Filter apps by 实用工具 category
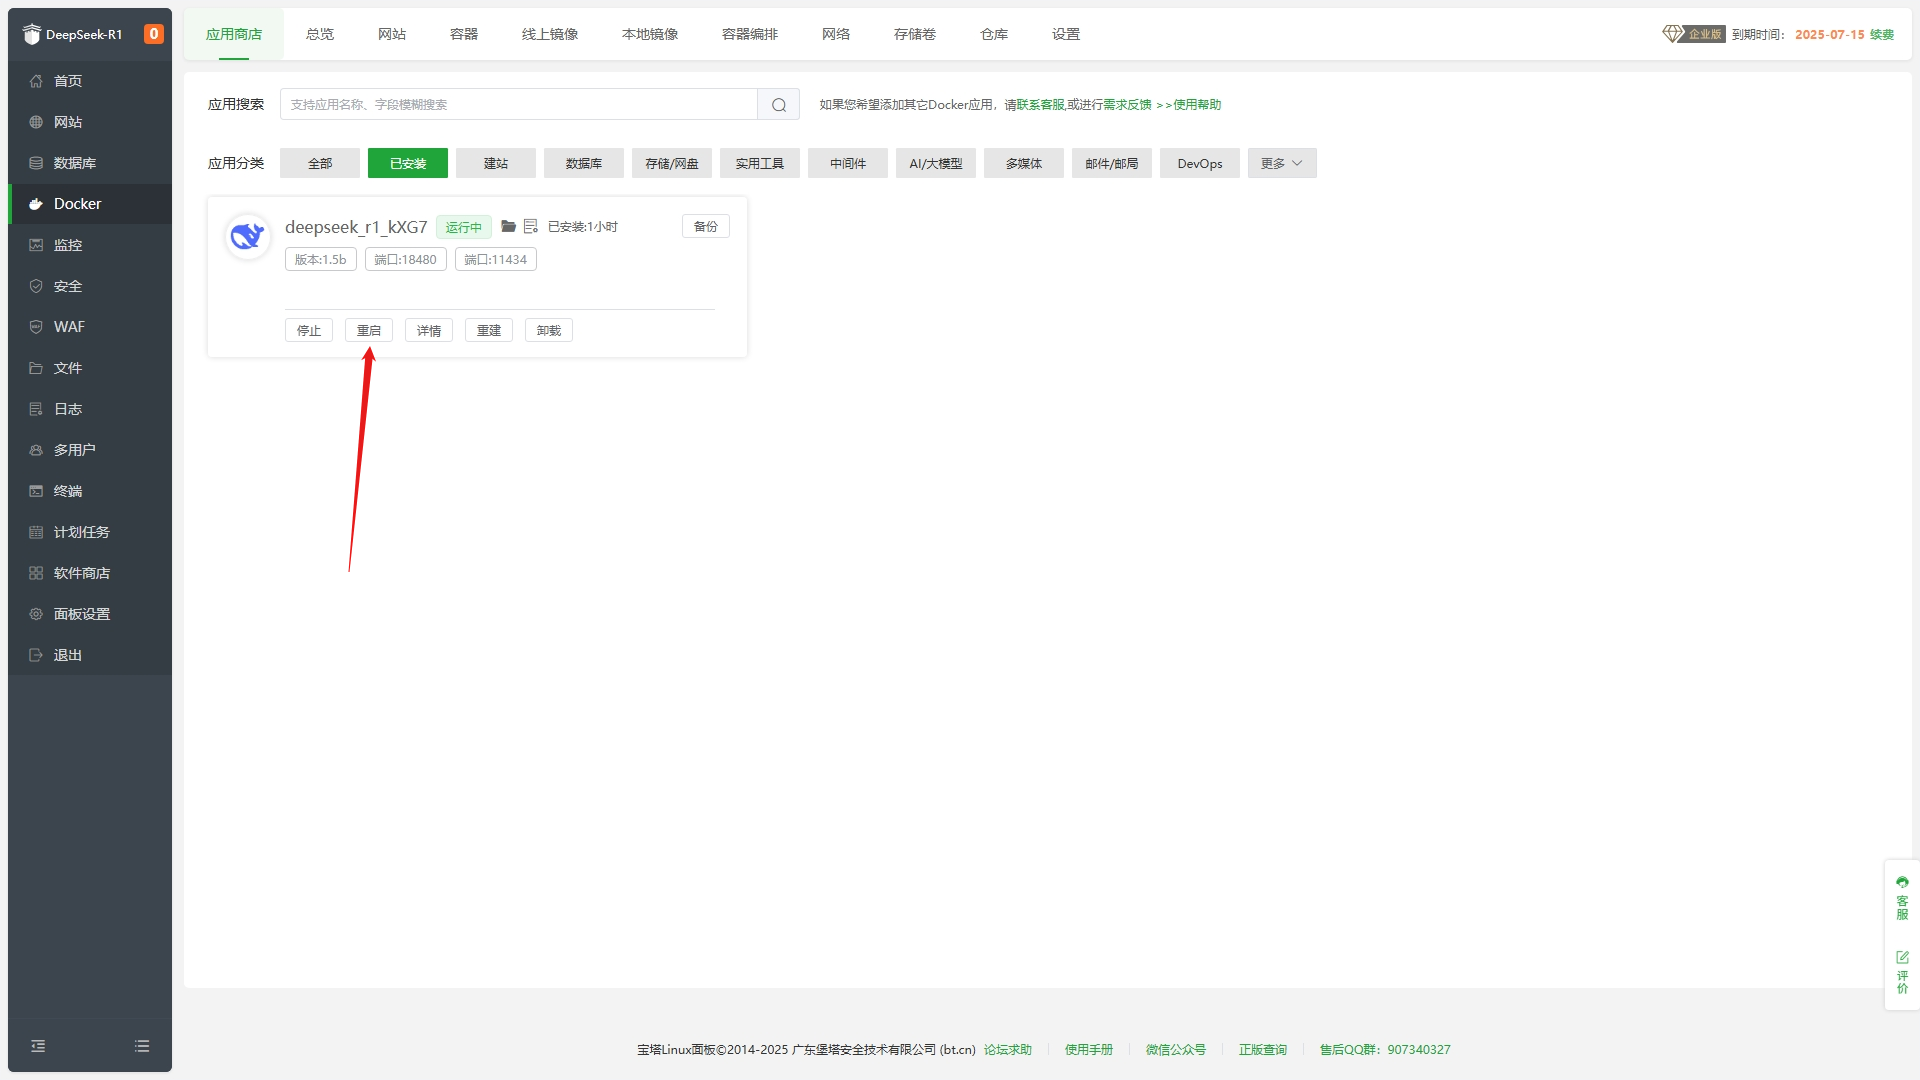 (x=760, y=164)
